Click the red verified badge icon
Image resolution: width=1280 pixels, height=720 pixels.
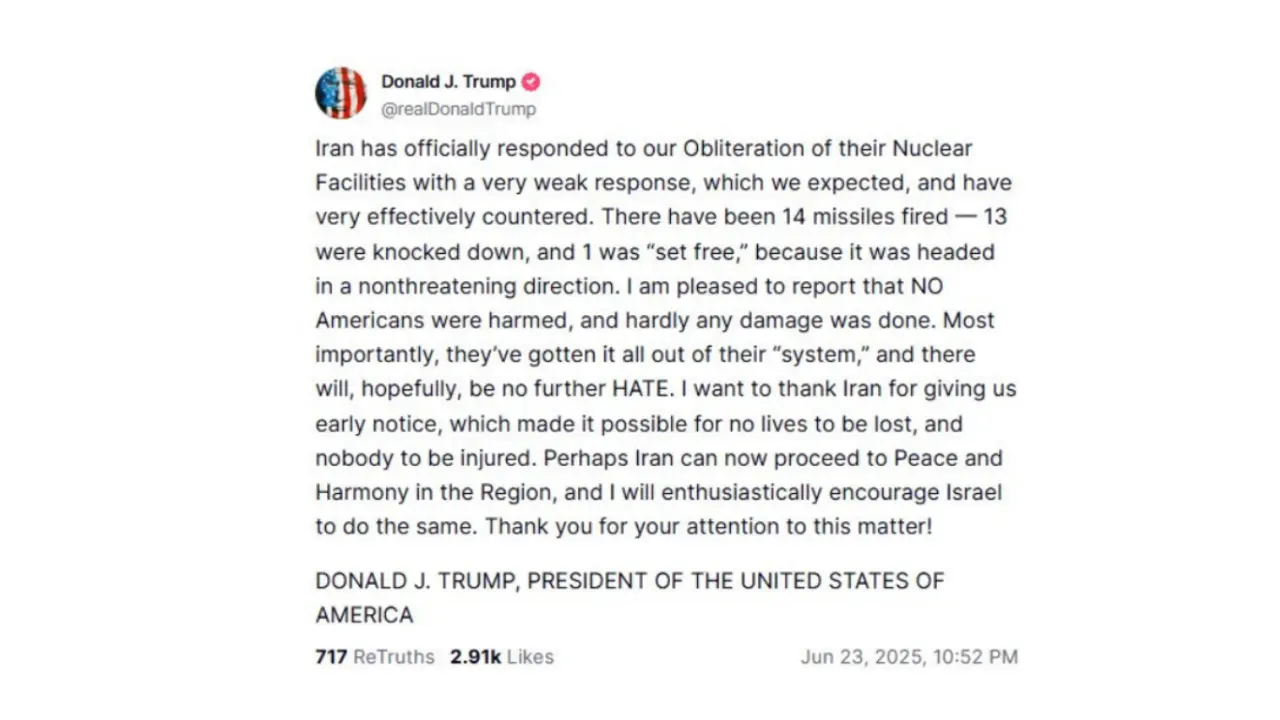tap(531, 82)
